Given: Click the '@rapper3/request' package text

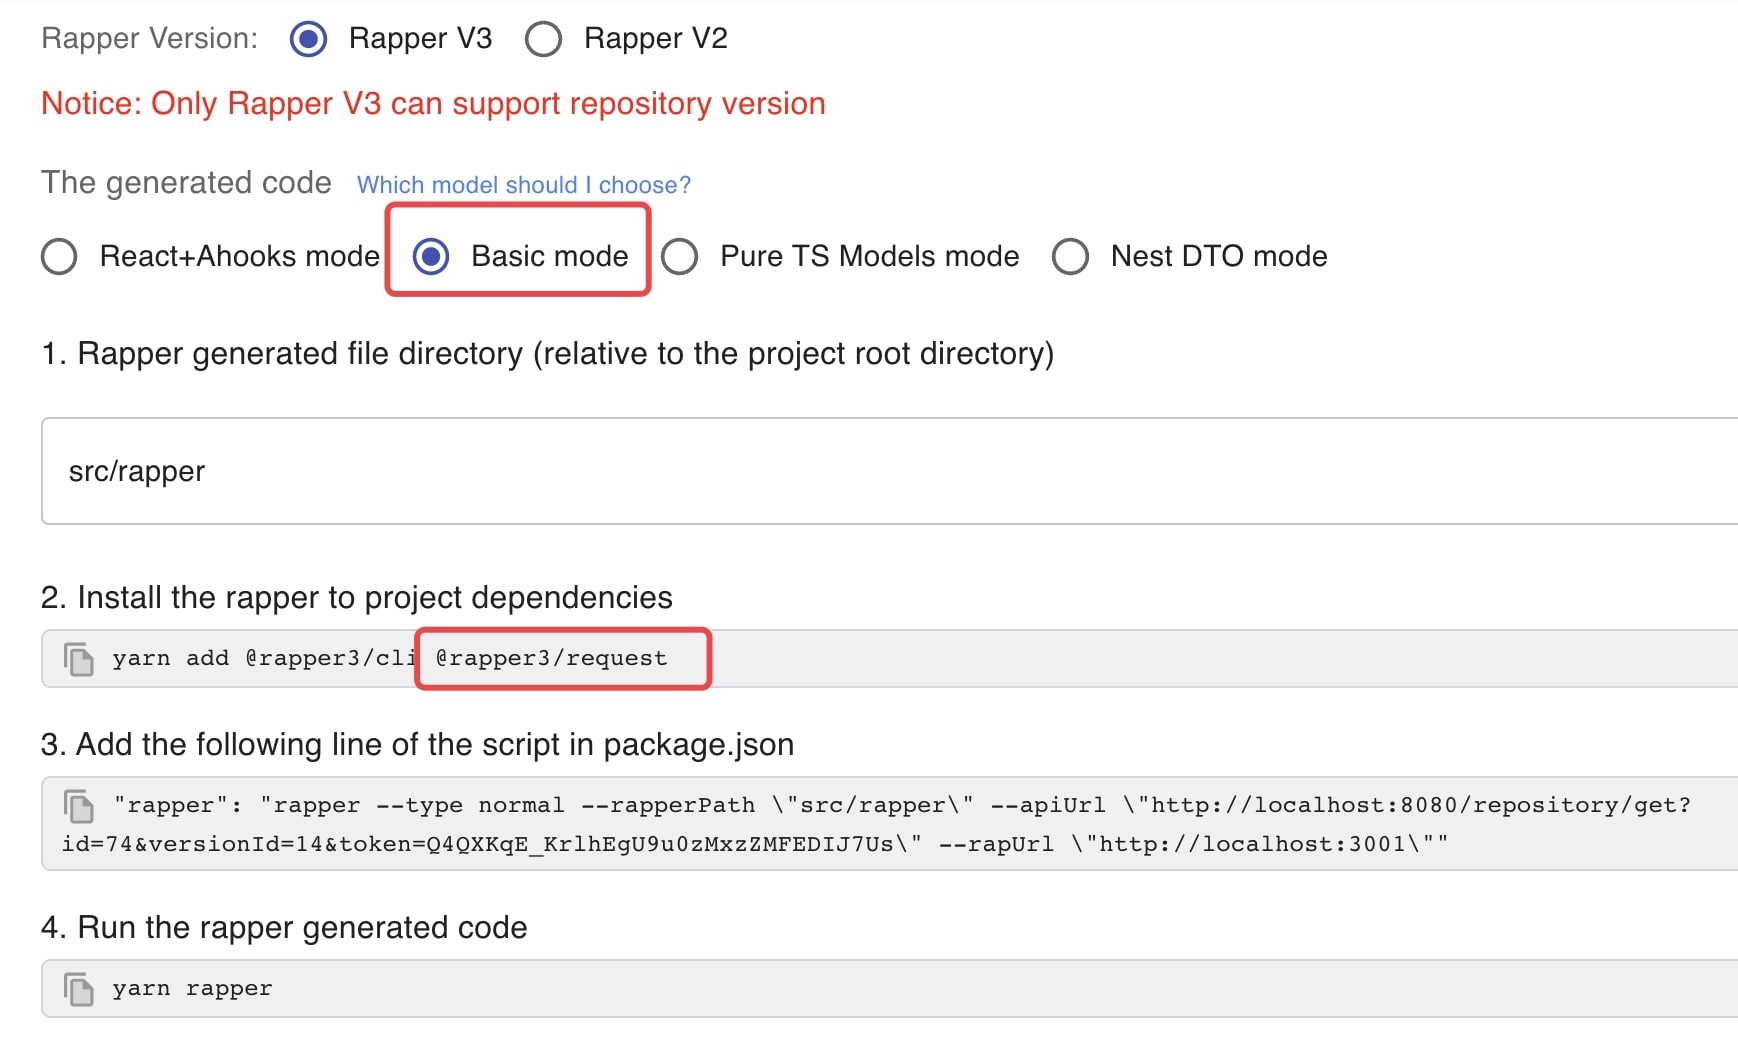Looking at the screenshot, I should (552, 658).
